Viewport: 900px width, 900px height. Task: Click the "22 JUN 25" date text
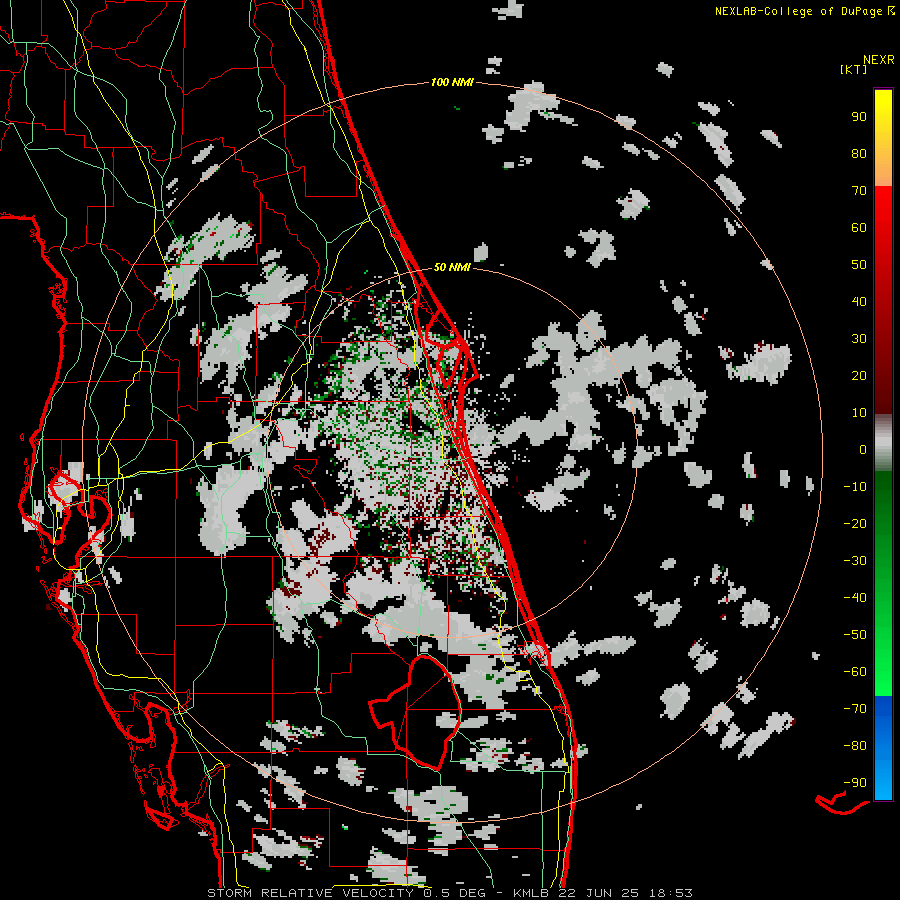coord(600,893)
